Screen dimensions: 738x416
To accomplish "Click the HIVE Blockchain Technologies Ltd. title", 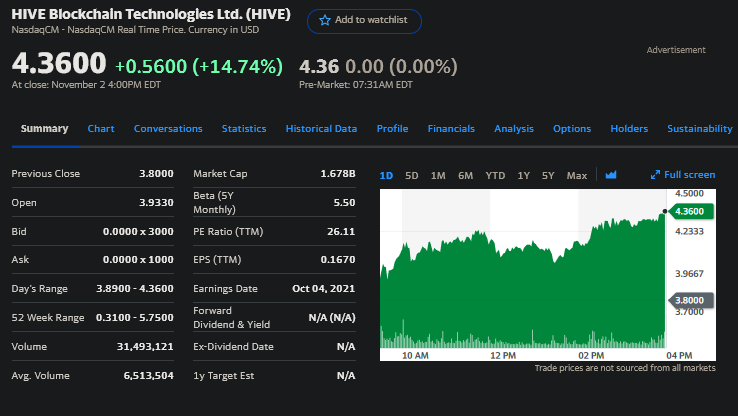I will tap(151, 14).
